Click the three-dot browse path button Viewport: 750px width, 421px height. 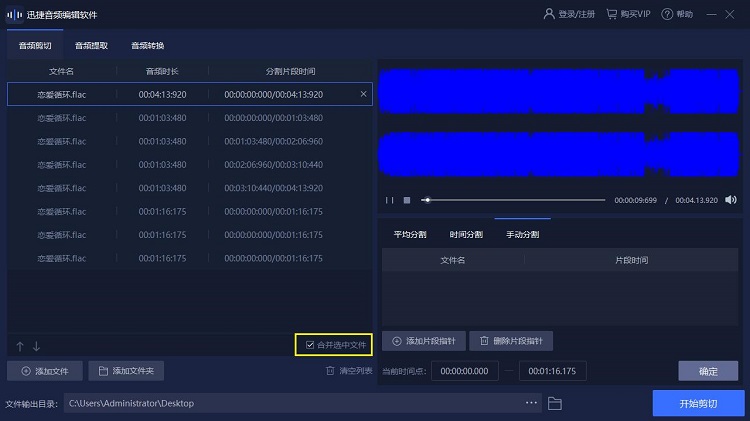tap(532, 403)
